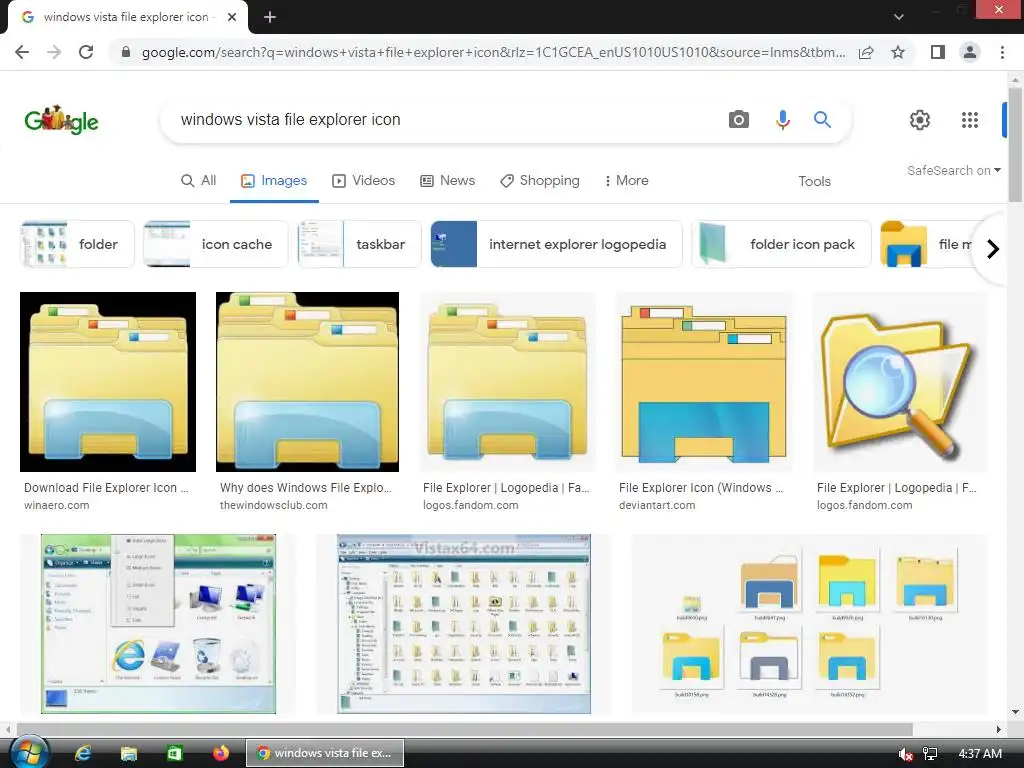Image resolution: width=1024 pixels, height=768 pixels.
Task: Launch Firefox from the taskbar
Action: [x=221, y=754]
